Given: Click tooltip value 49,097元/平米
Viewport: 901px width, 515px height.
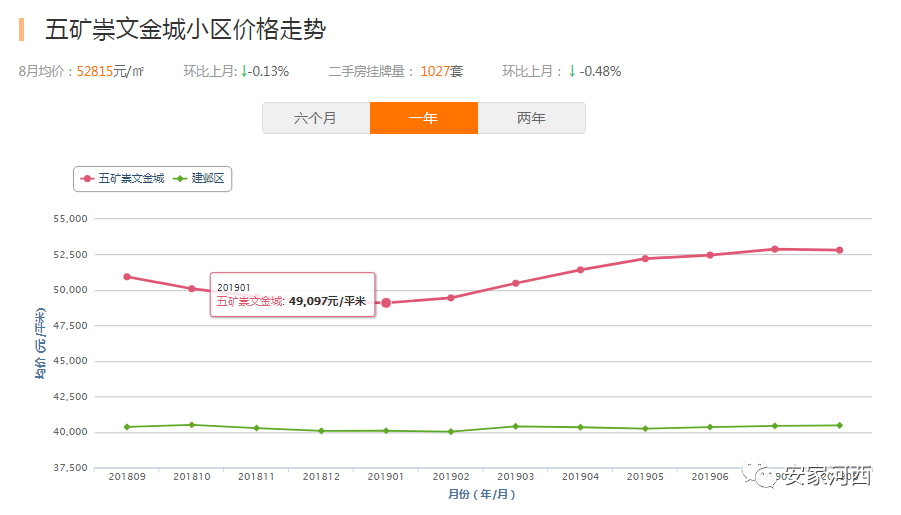Looking at the screenshot, I should 328,301.
